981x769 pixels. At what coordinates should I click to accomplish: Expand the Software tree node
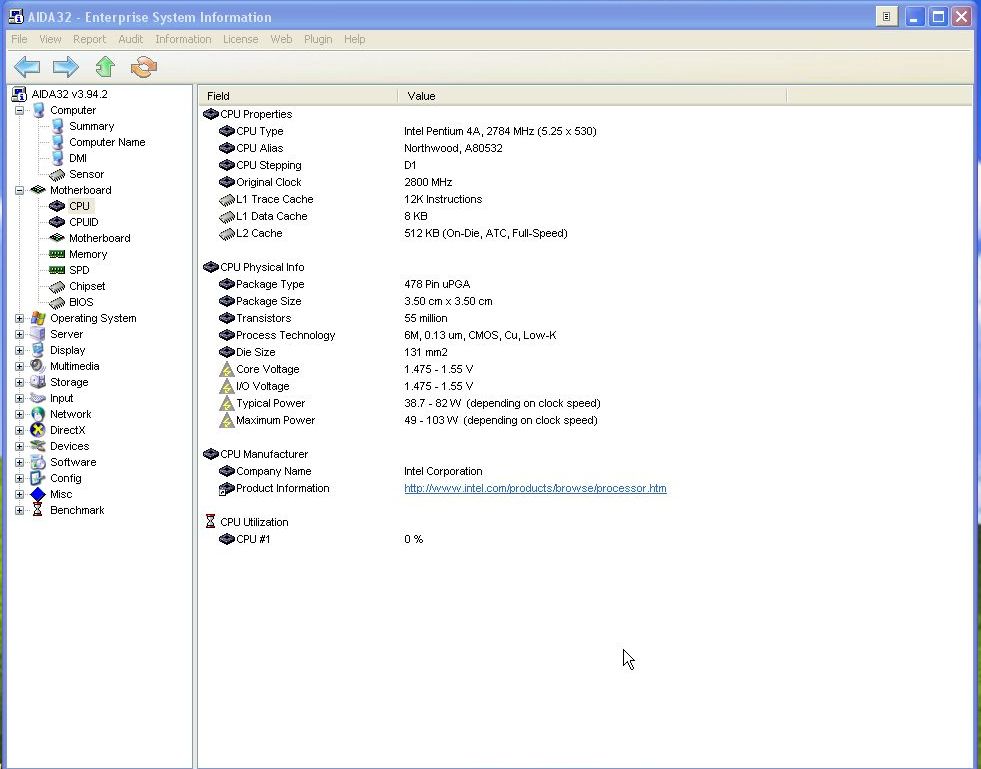[x=19, y=462]
